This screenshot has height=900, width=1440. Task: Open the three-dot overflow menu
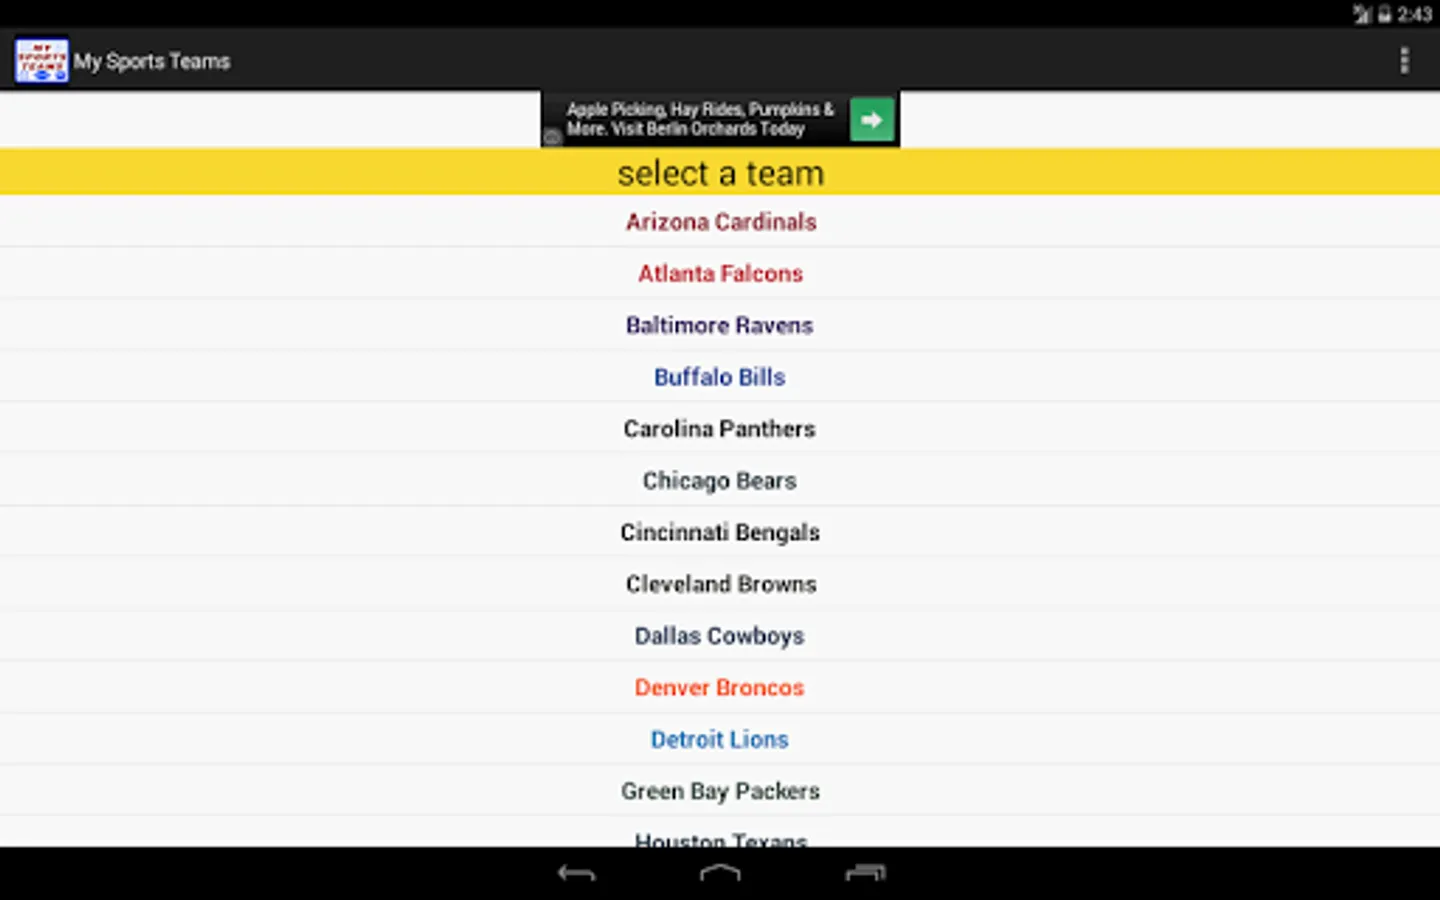[1404, 61]
